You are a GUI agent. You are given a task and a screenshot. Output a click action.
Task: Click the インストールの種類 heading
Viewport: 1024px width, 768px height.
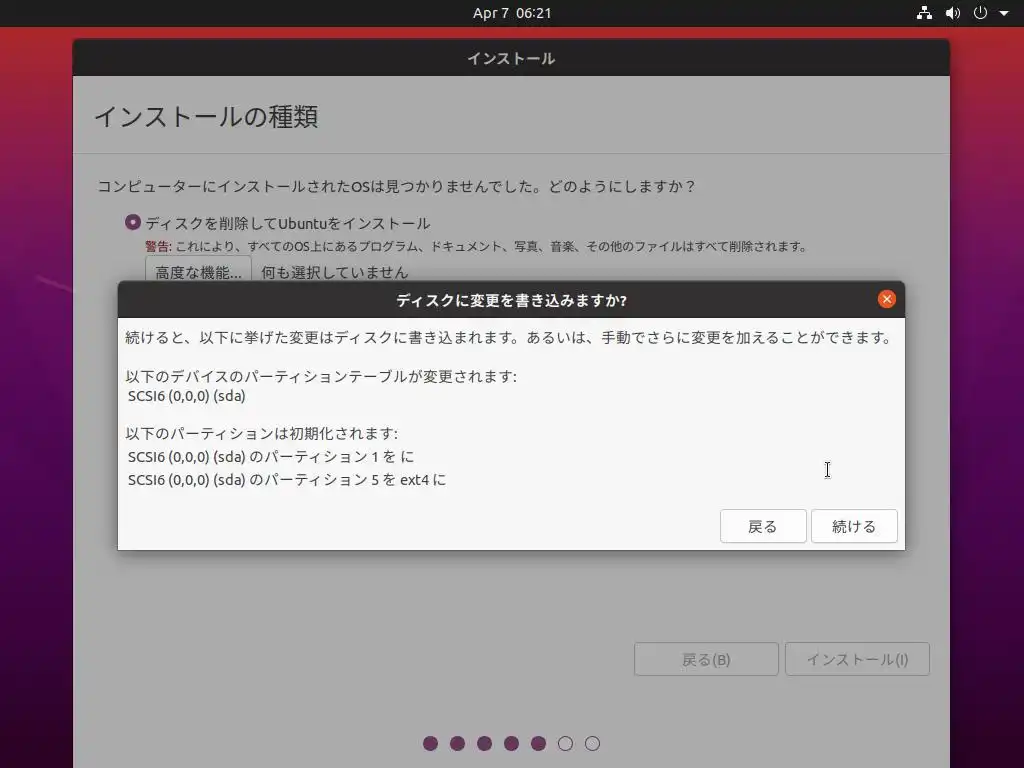click(x=206, y=117)
